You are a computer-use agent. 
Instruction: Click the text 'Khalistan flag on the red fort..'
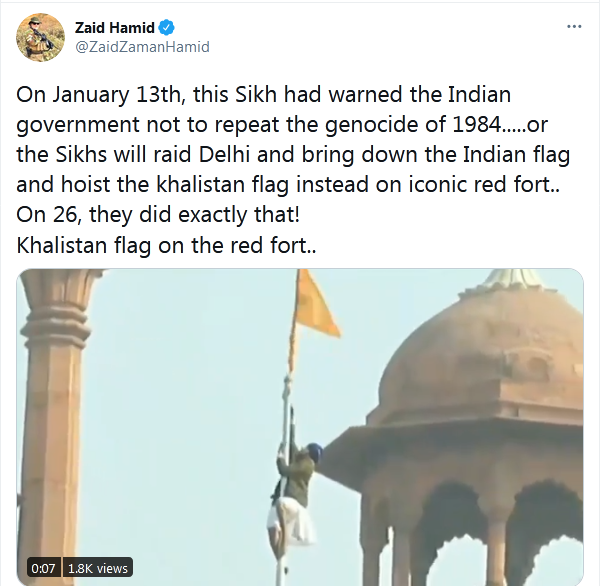166,245
